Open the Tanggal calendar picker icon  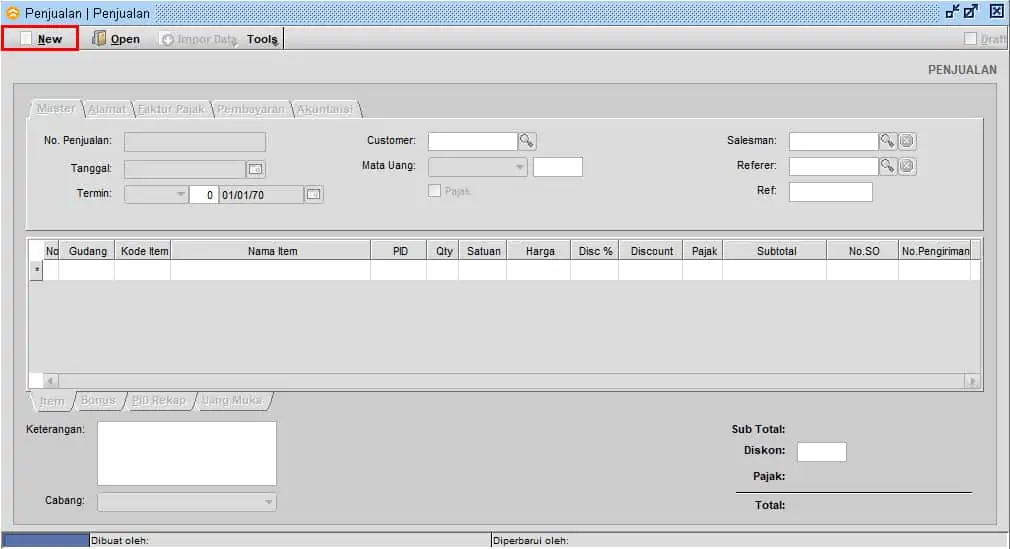(255, 169)
